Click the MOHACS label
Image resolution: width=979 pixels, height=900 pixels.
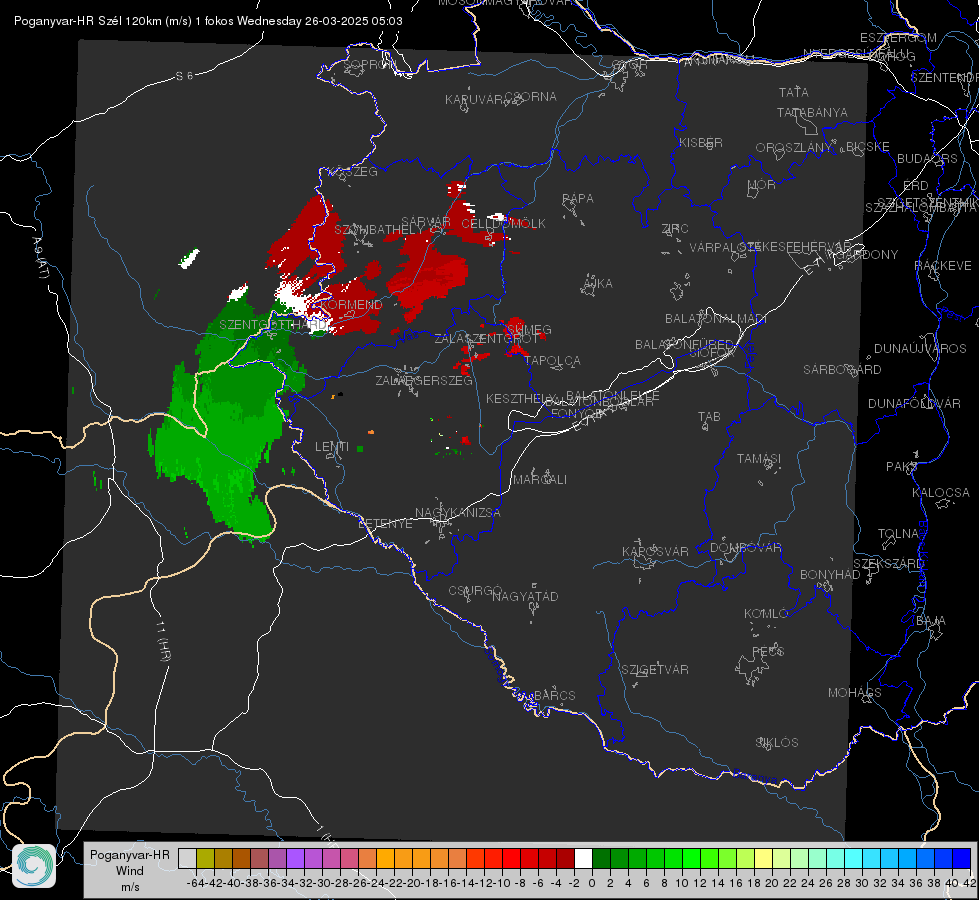point(854,693)
